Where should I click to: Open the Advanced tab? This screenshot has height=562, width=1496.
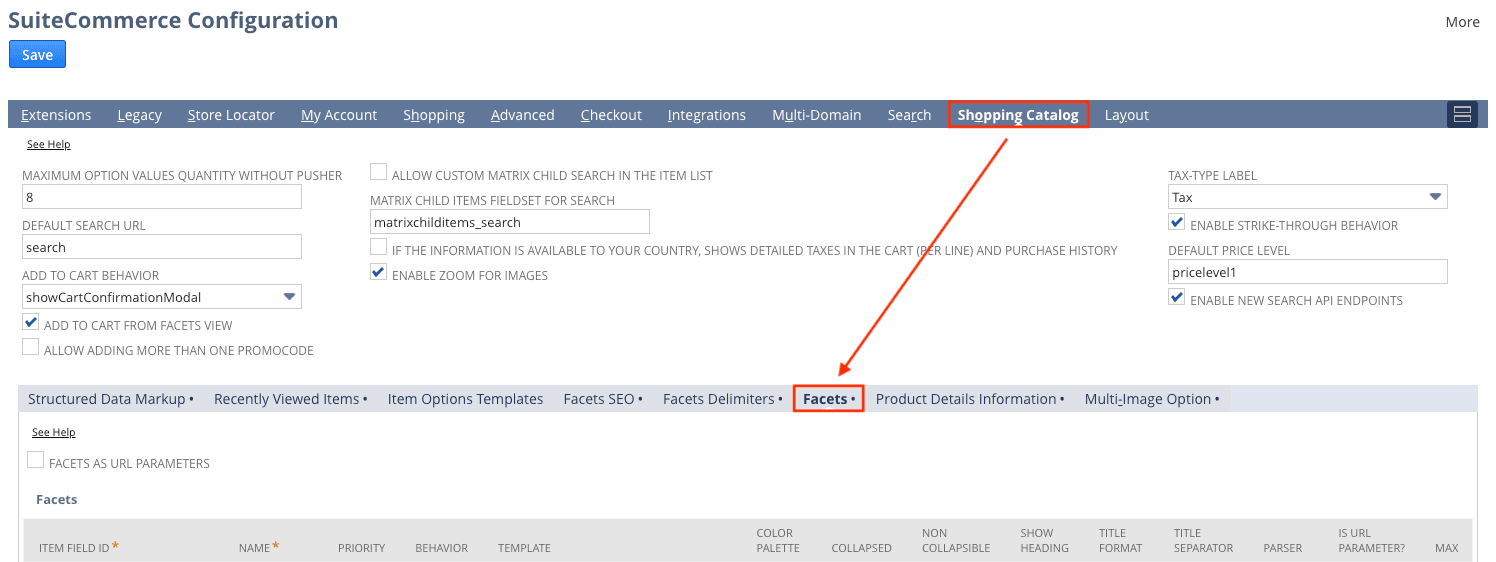522,115
